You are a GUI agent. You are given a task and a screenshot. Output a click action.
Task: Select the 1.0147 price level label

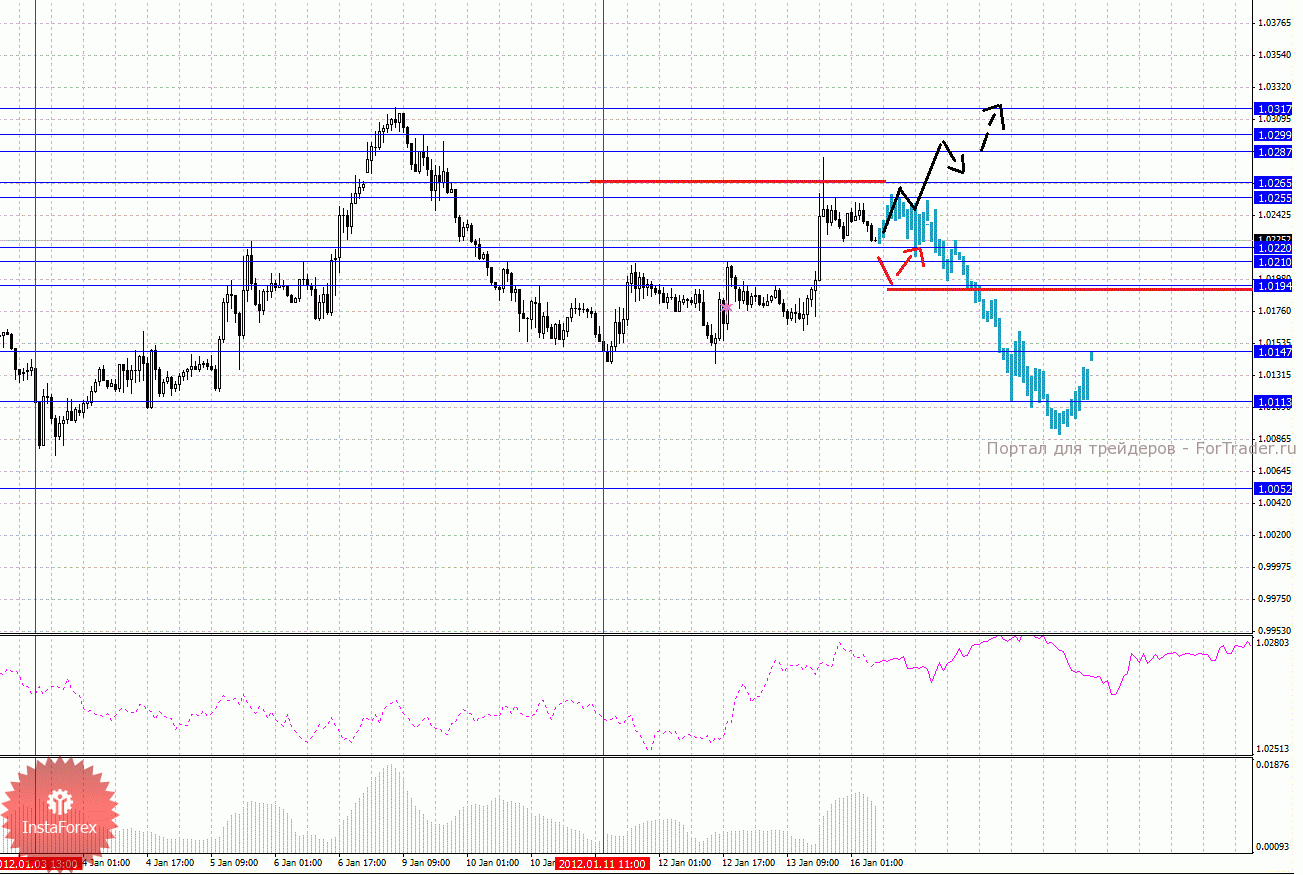[x=1272, y=352]
